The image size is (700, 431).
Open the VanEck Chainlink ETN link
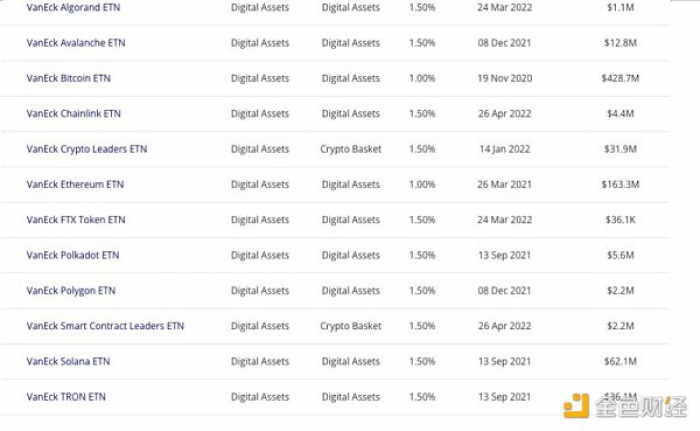point(74,113)
